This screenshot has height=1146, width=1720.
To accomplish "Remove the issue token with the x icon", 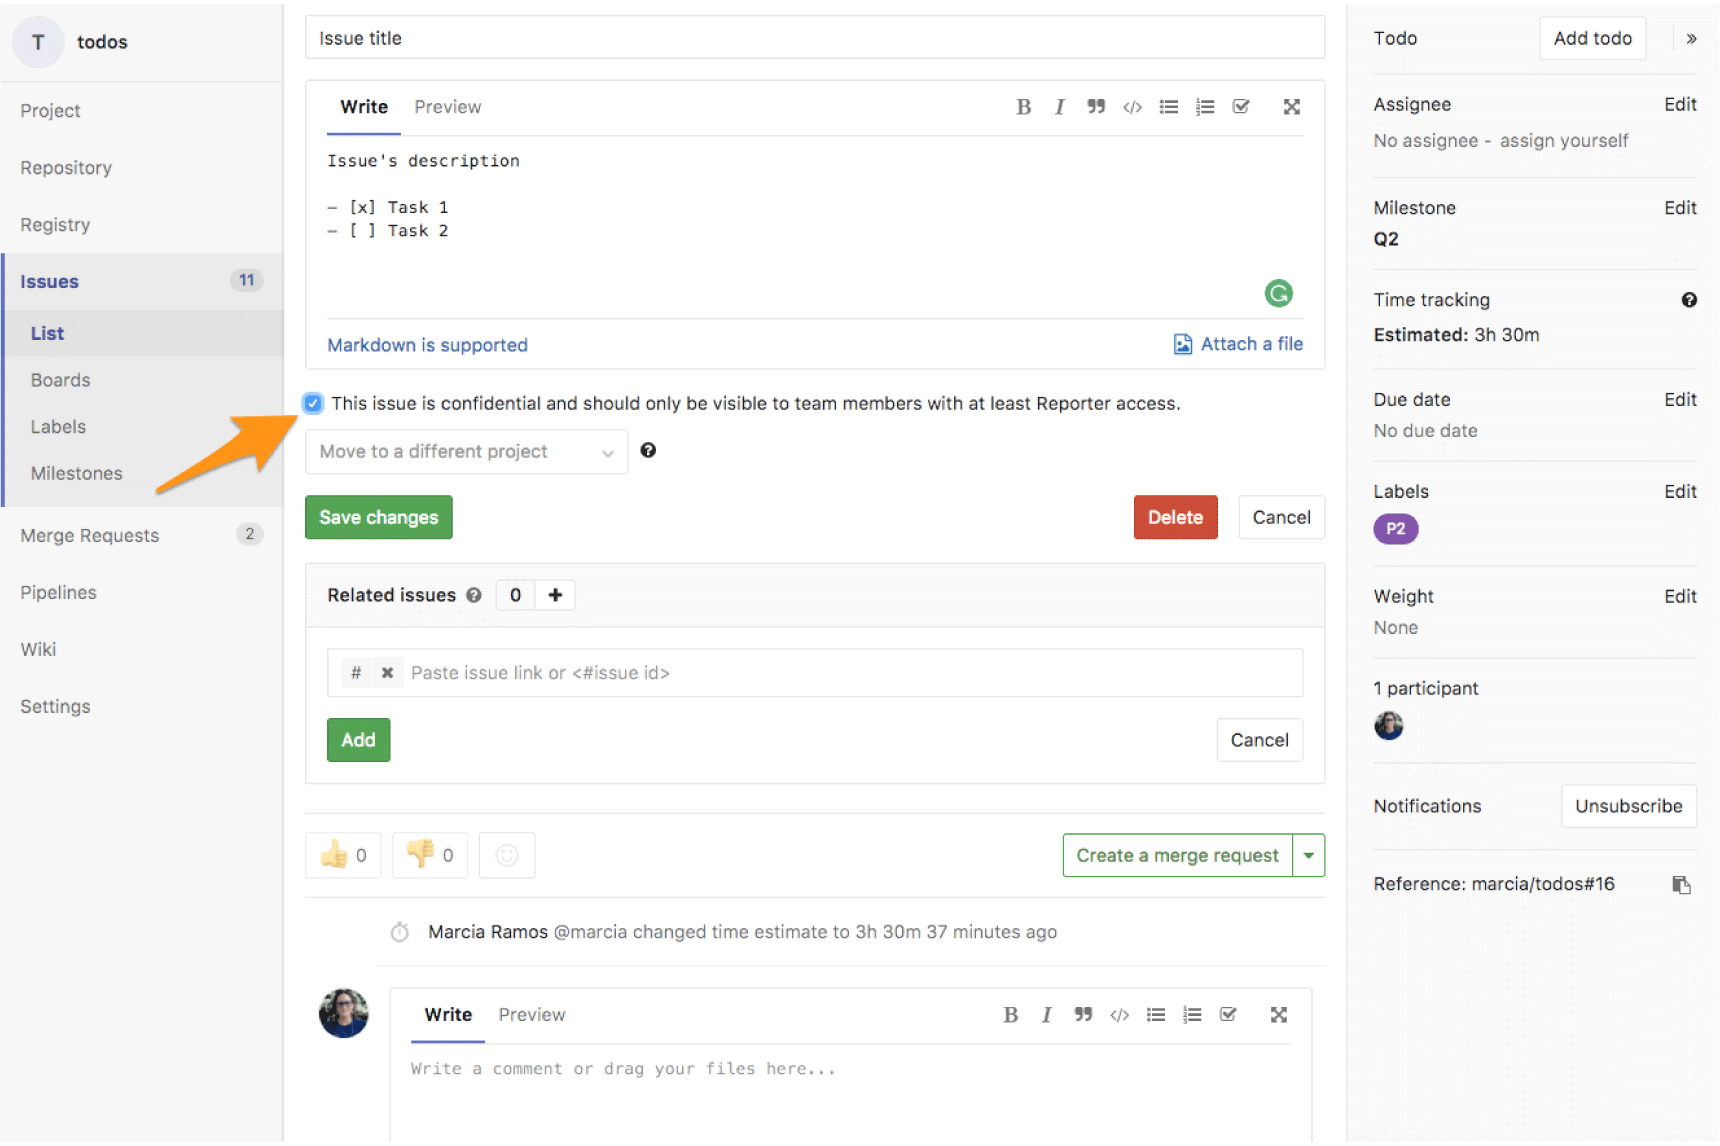I will (387, 673).
